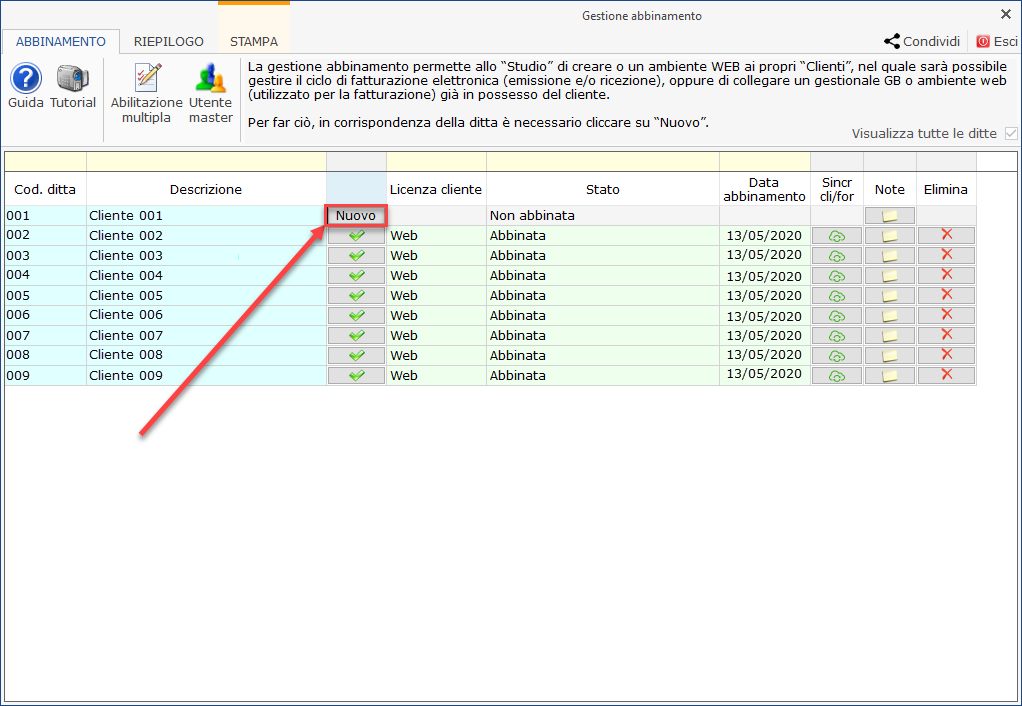Delete pairing for Cliente 003
The width and height of the screenshot is (1022, 706).
tap(946, 255)
